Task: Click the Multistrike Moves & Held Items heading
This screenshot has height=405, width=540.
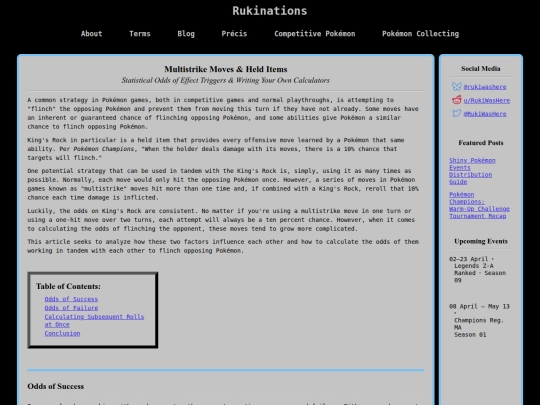Action: coord(226,69)
